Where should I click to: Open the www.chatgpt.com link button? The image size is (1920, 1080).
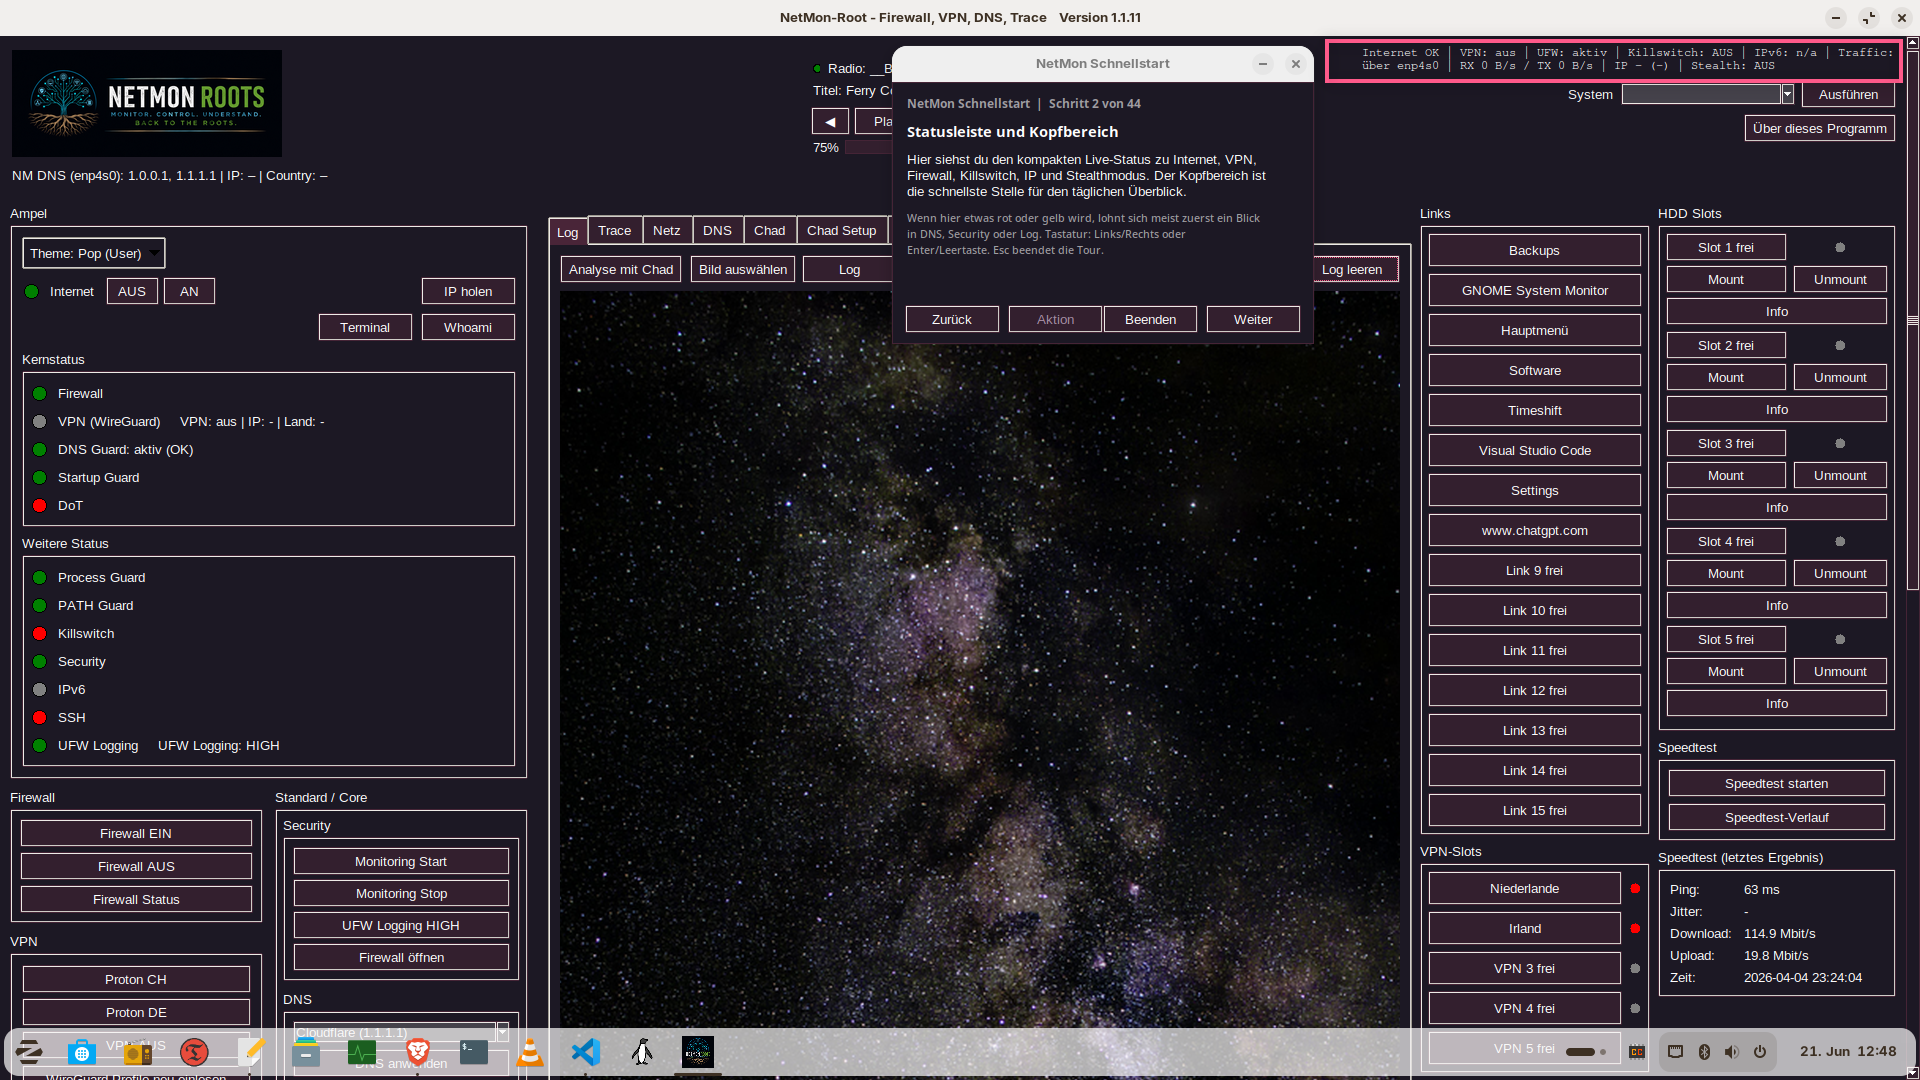1535,530
